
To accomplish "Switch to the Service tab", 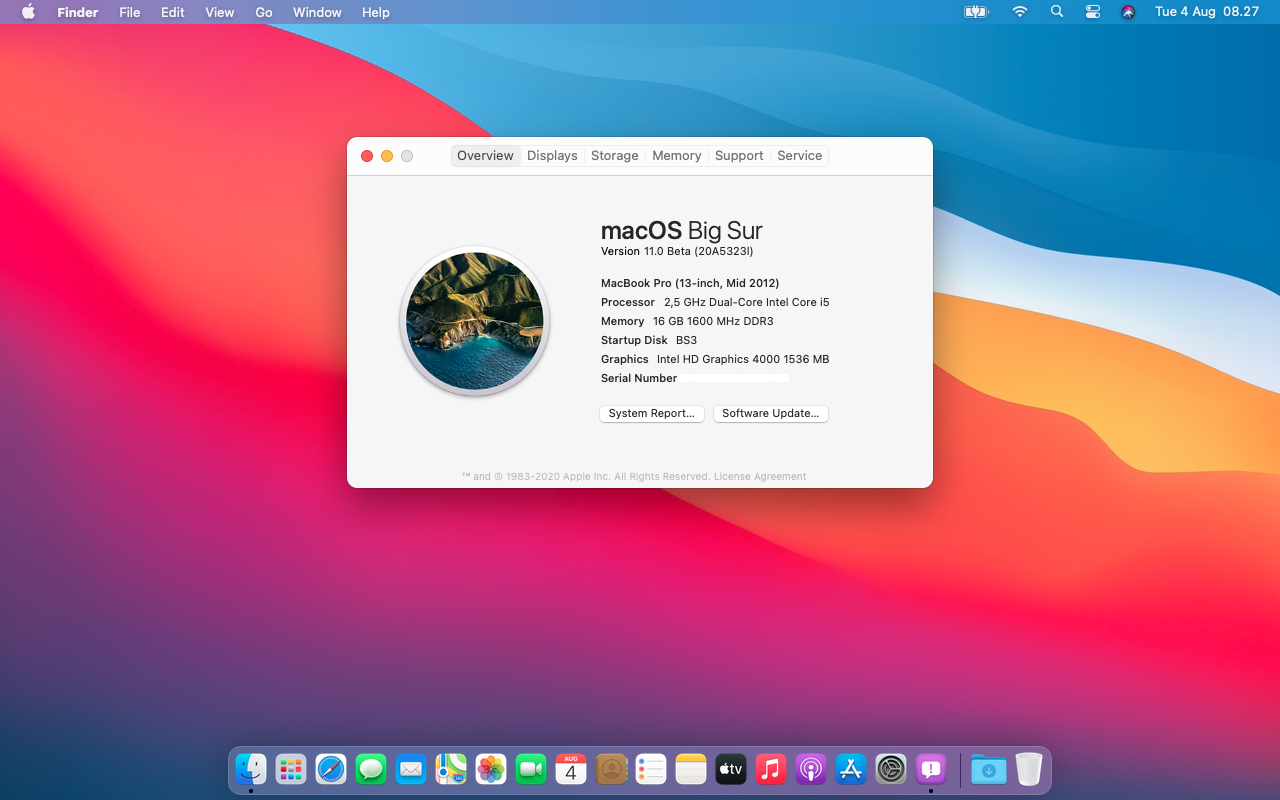I will (x=800, y=155).
